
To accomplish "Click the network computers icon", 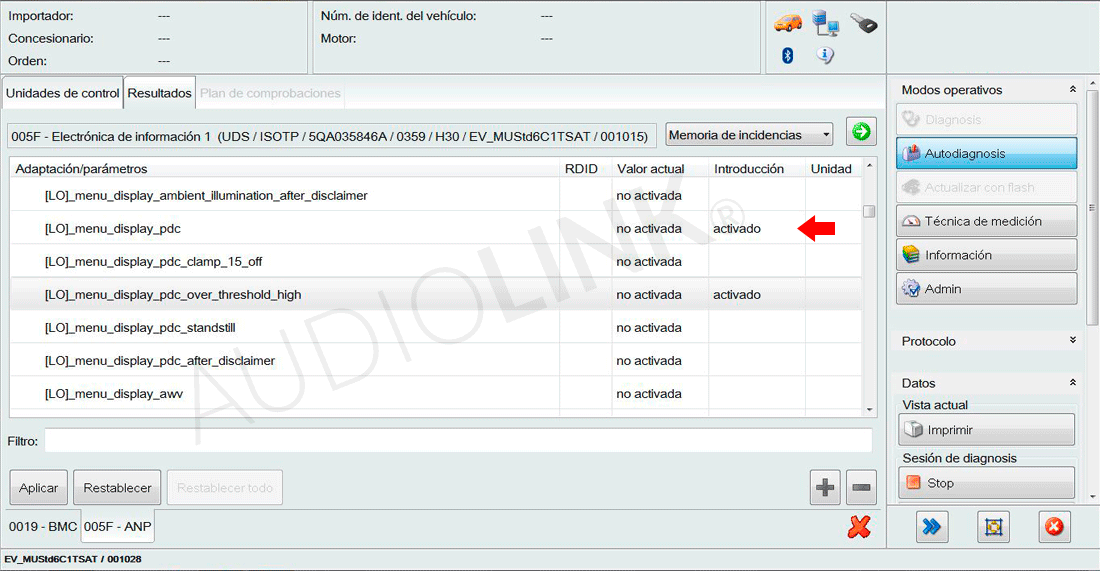I will click(825, 23).
